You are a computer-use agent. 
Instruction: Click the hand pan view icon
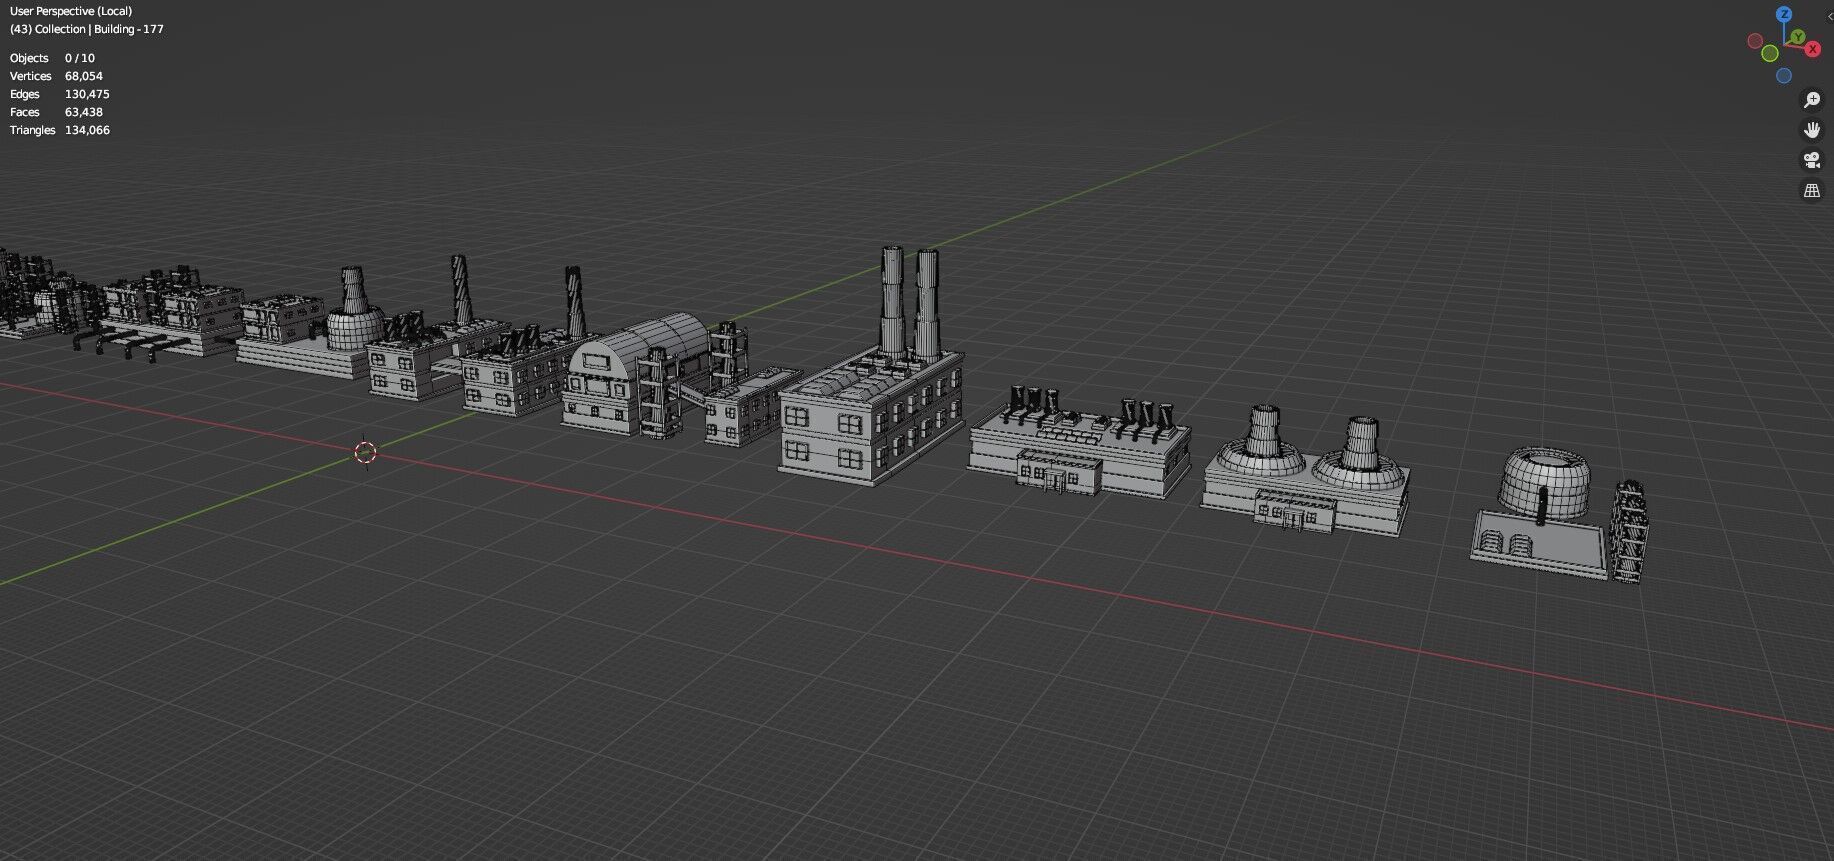click(x=1812, y=130)
